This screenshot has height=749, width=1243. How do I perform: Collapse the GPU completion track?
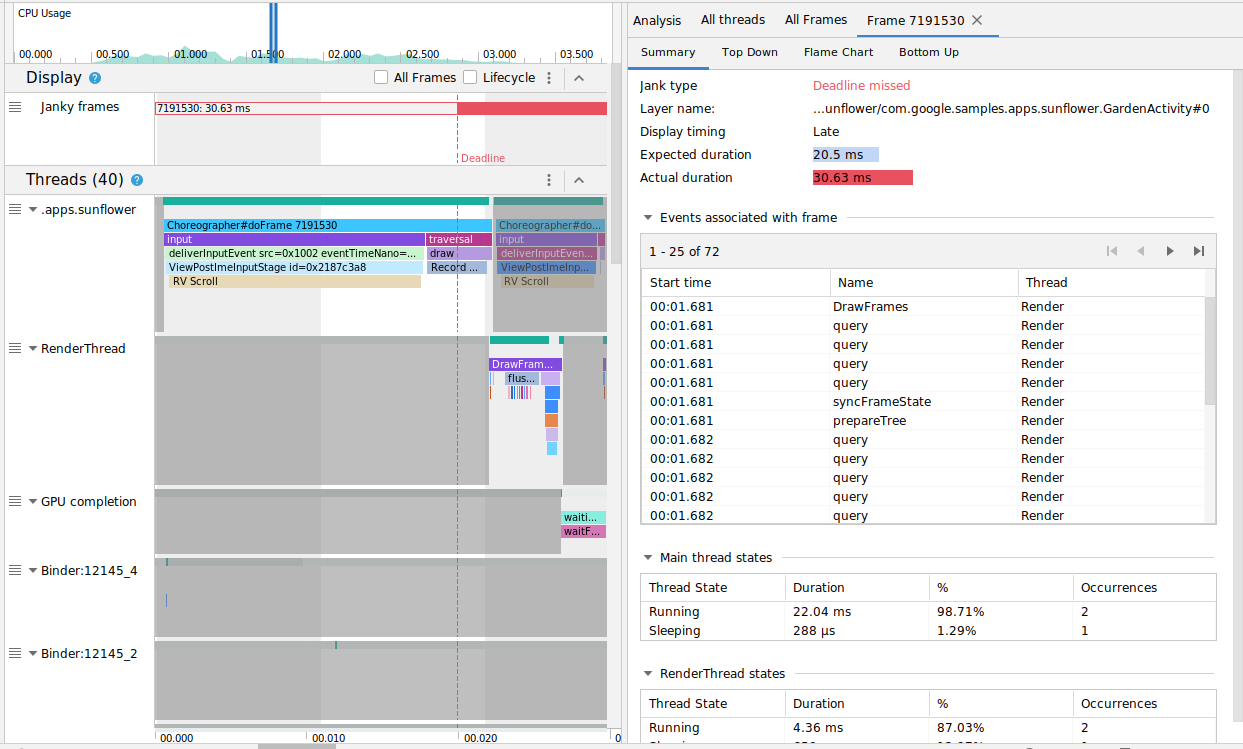31,501
